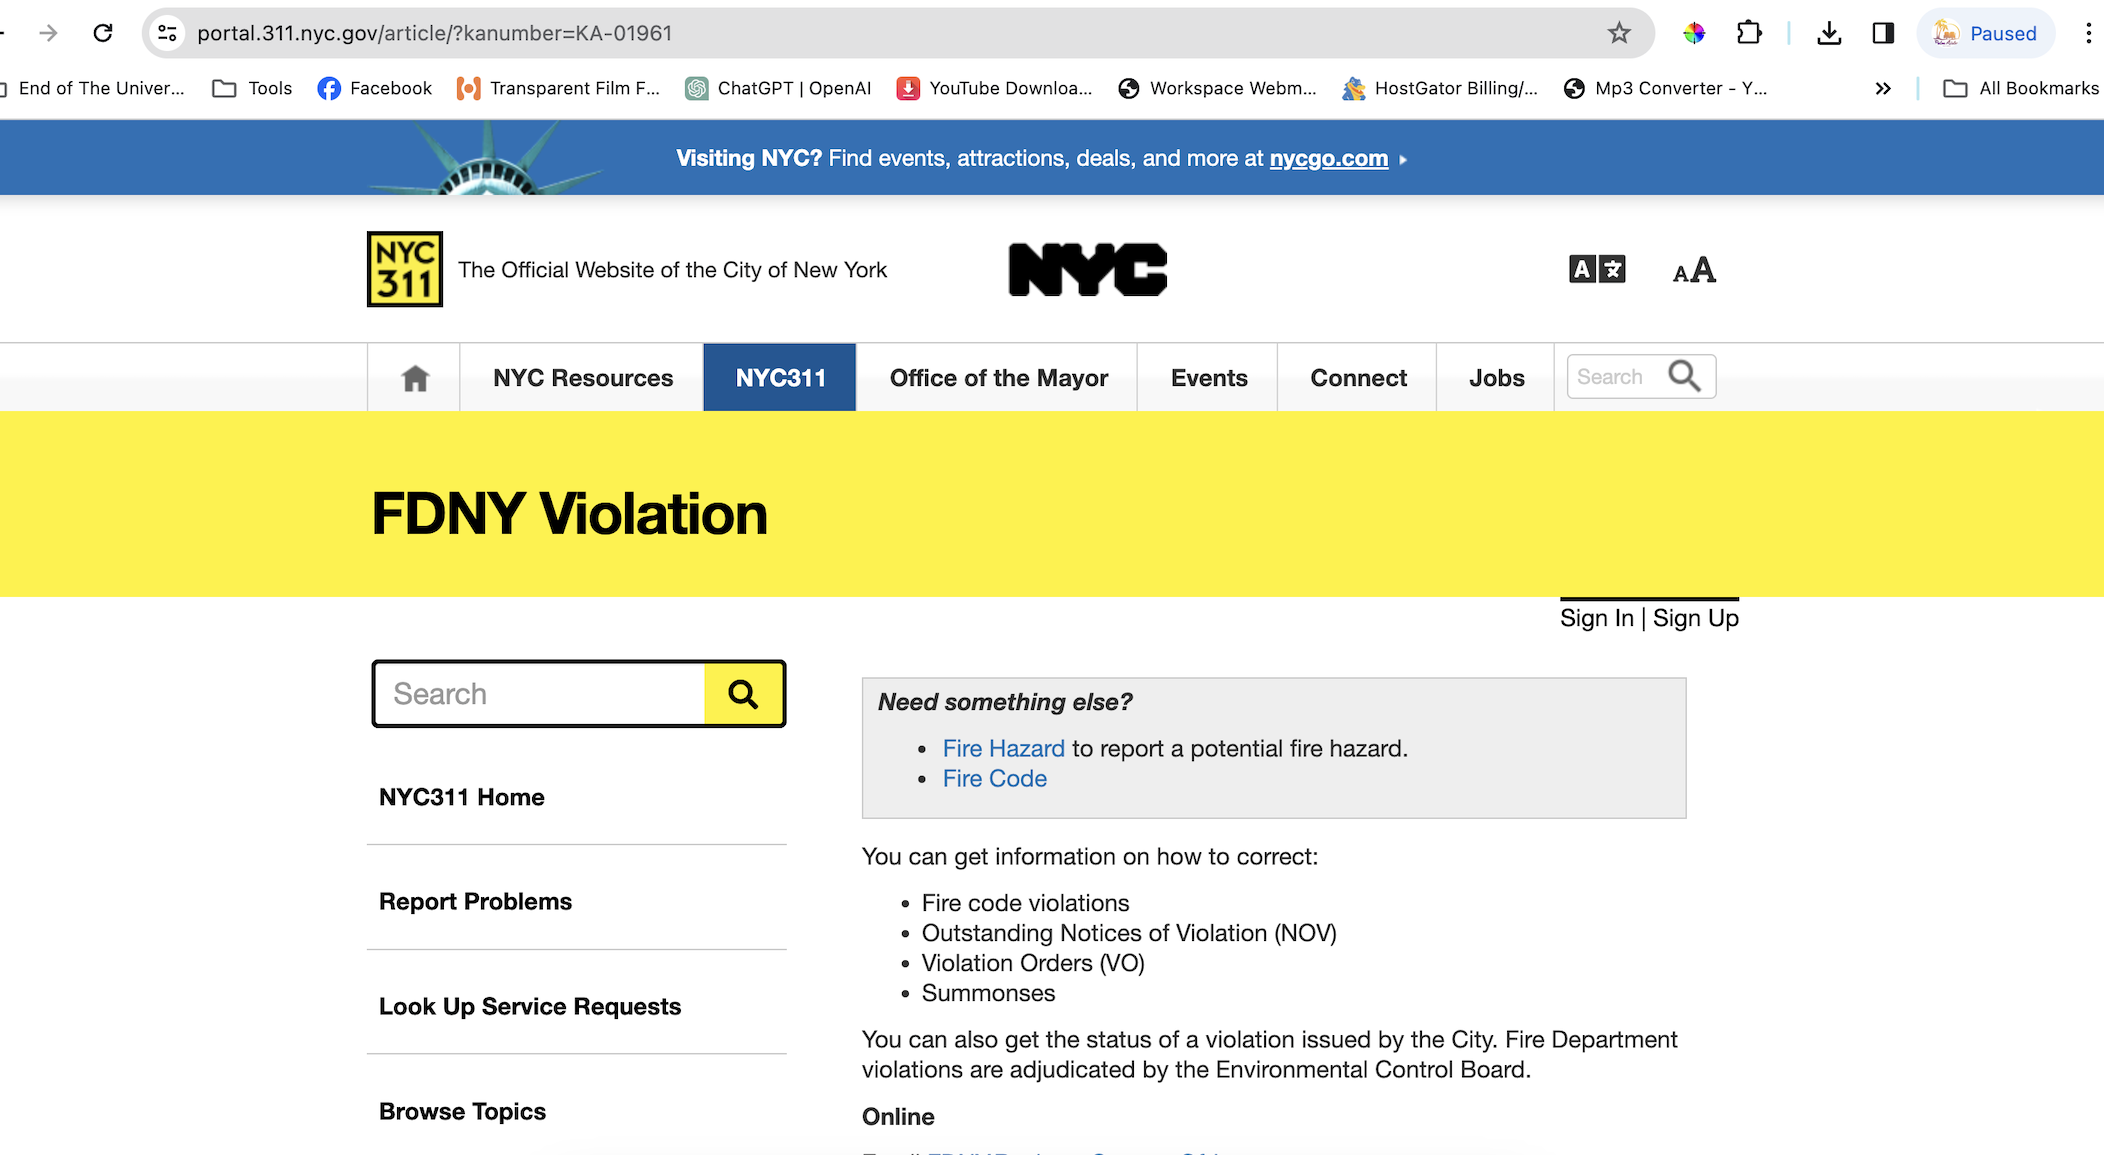The height and width of the screenshot is (1155, 2104).
Task: Click the nycgo.com link in the blue banner
Action: [x=1328, y=157]
